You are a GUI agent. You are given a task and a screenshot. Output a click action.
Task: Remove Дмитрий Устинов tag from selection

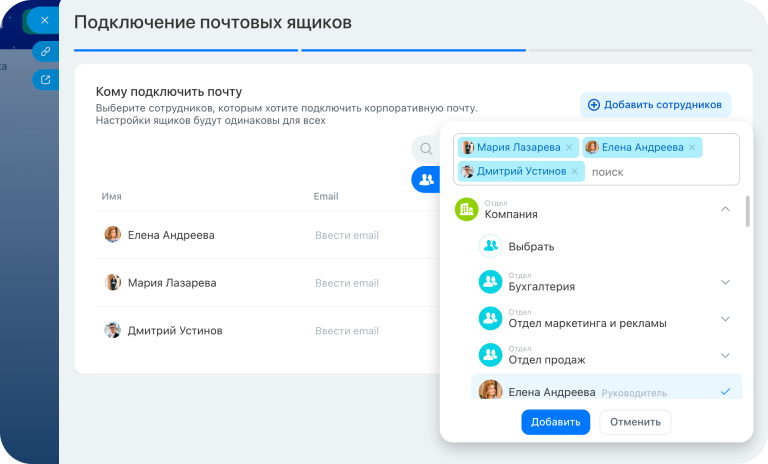pos(574,172)
